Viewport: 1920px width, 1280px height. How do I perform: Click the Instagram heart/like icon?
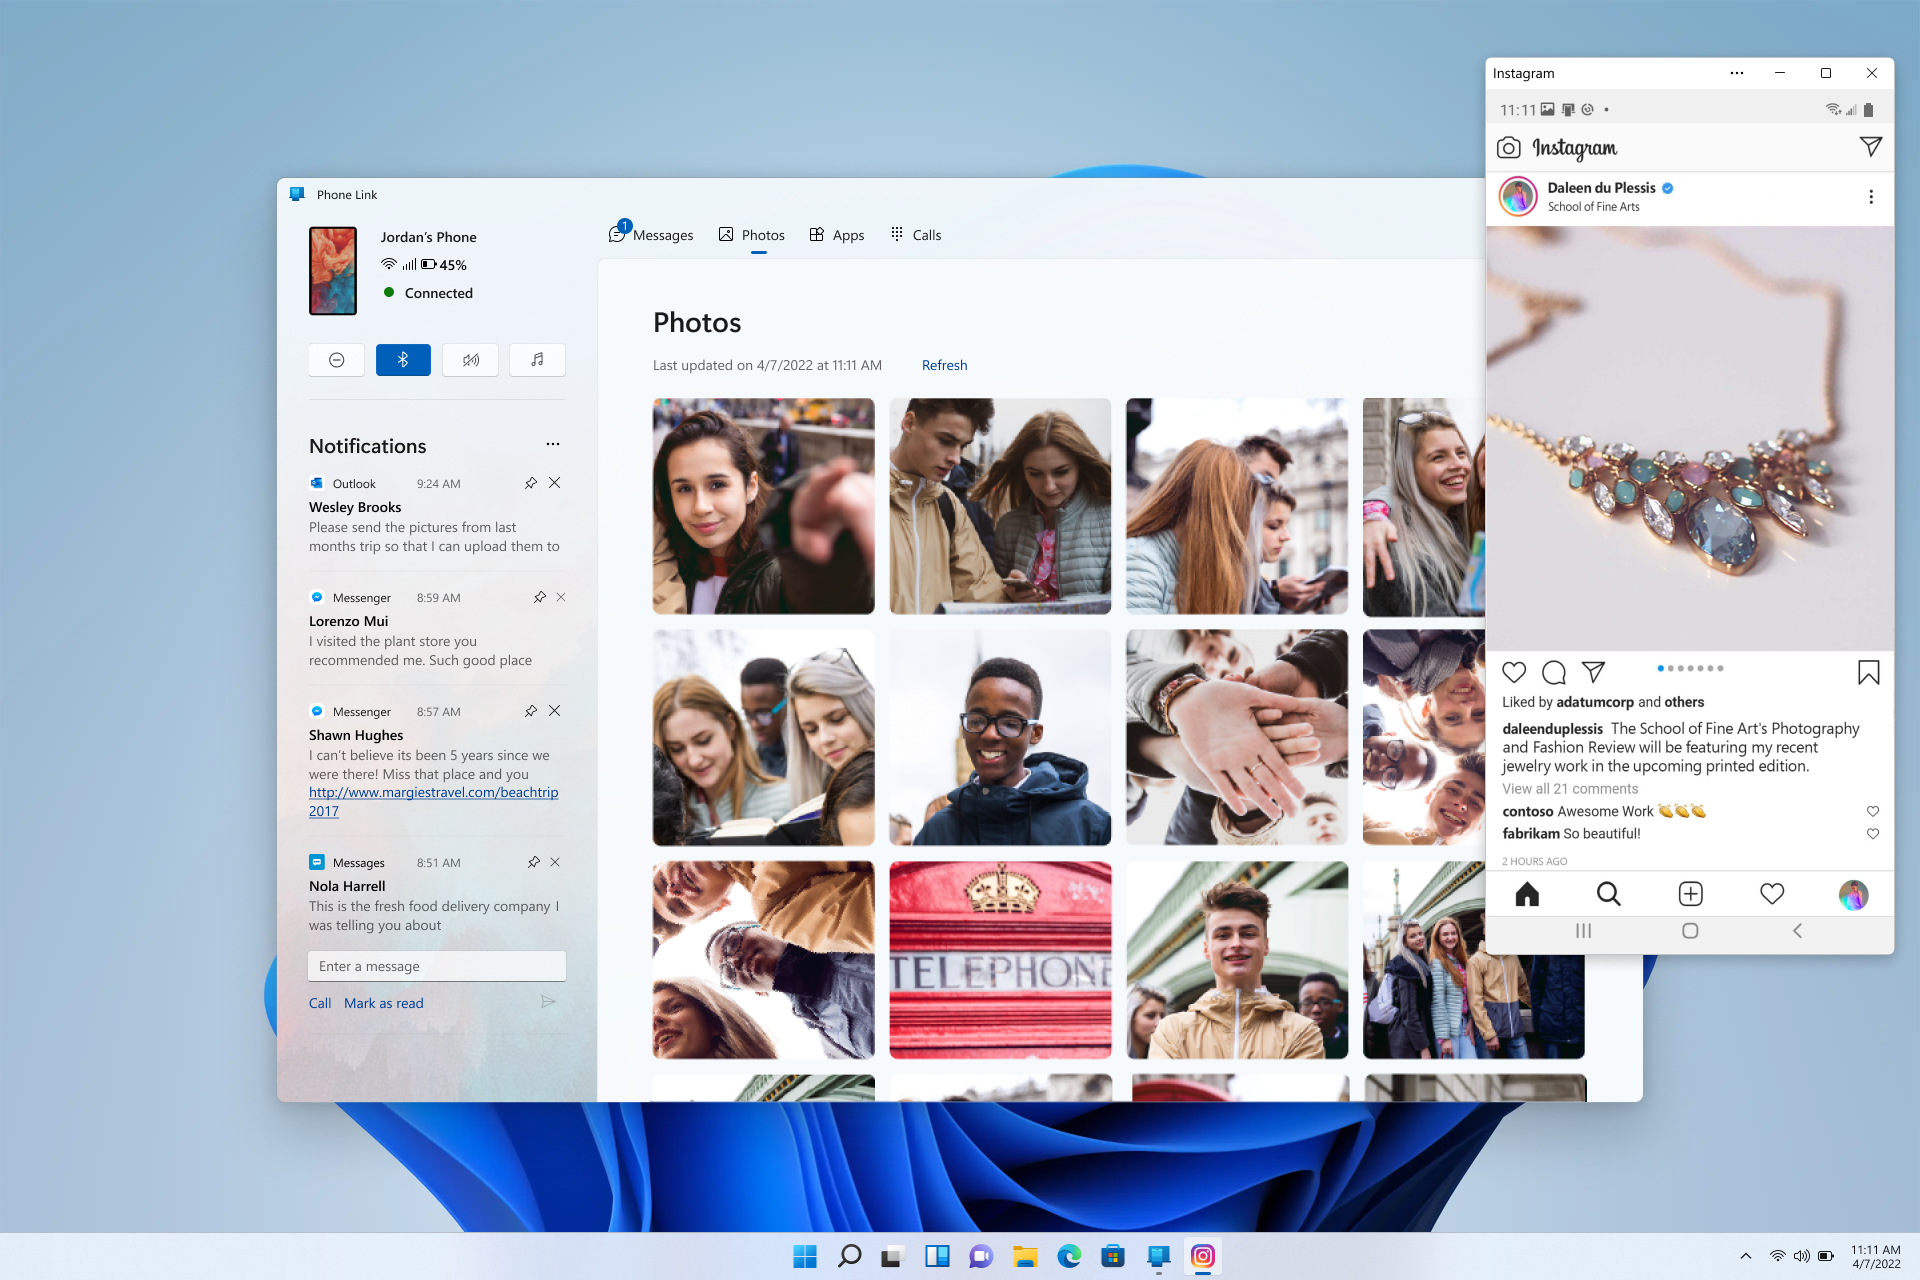click(x=1513, y=669)
